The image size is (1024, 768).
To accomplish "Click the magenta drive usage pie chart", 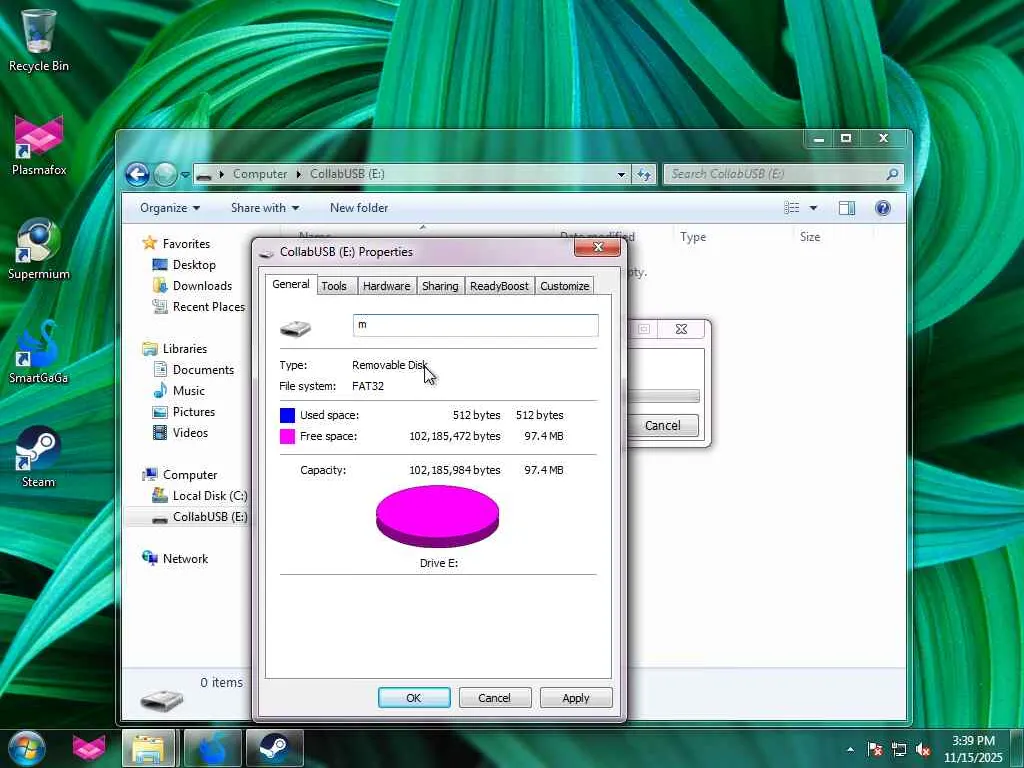I will click(438, 516).
